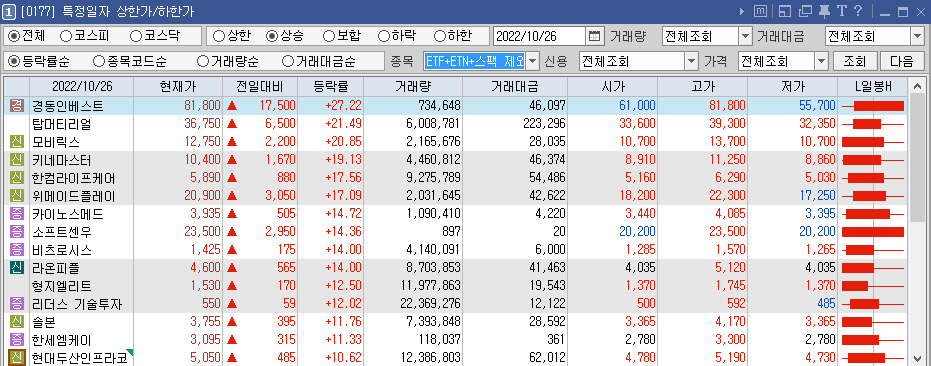Click the 신 badge beside 솔본
931x366 pixels.
pos(17,322)
